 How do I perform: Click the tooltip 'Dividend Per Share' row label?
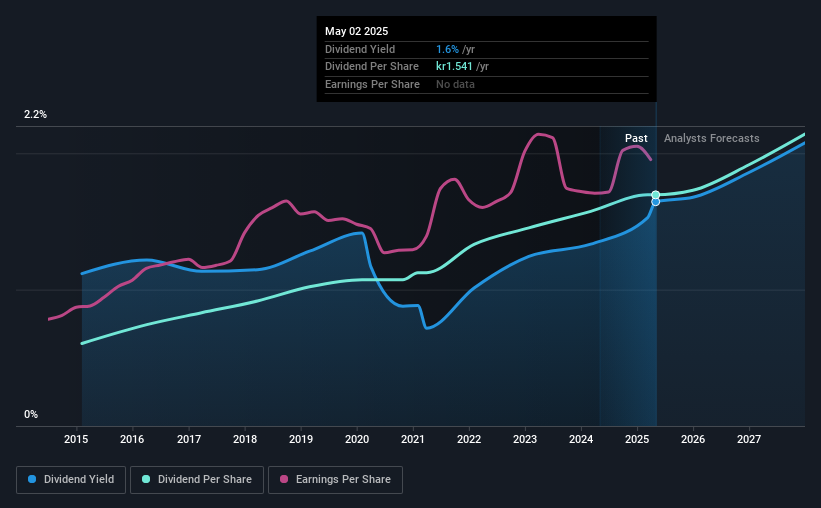coord(372,67)
